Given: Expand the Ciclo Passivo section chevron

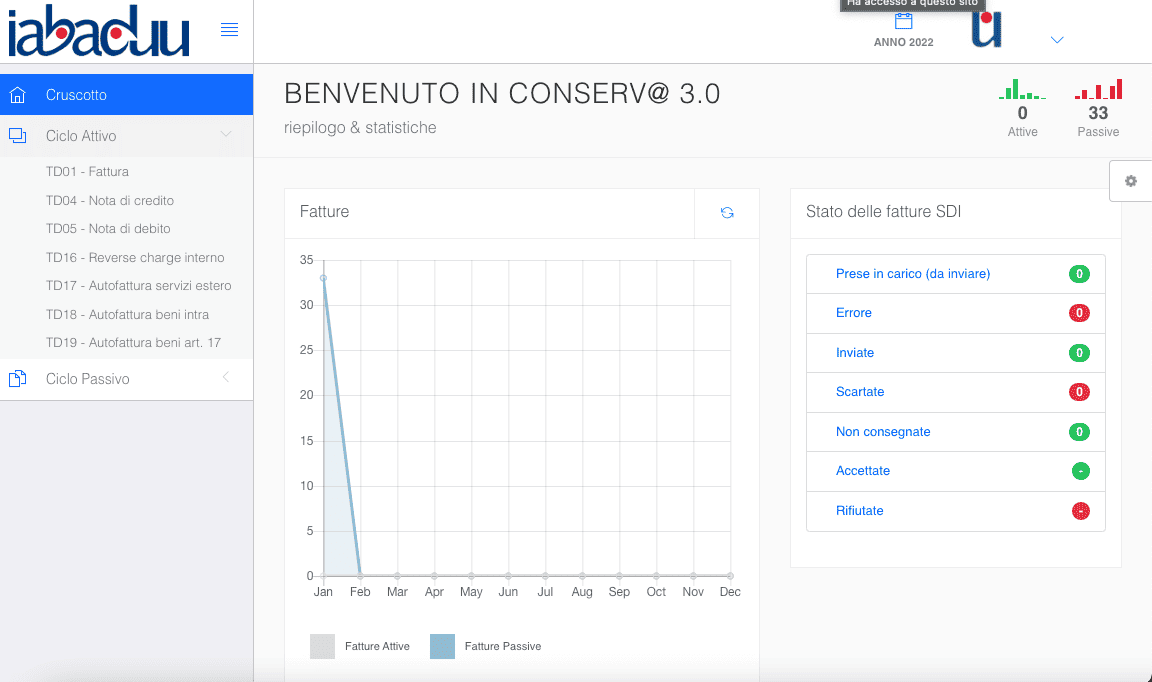Looking at the screenshot, I should coord(226,378).
